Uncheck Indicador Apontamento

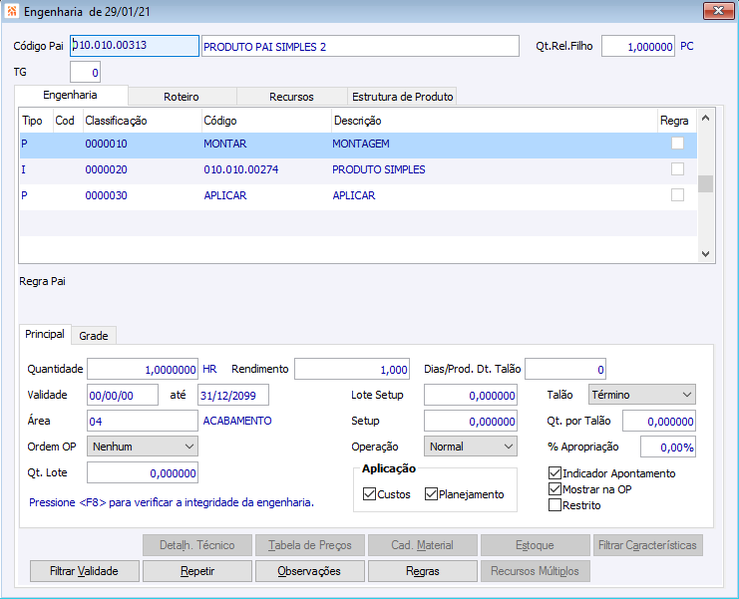(555, 473)
